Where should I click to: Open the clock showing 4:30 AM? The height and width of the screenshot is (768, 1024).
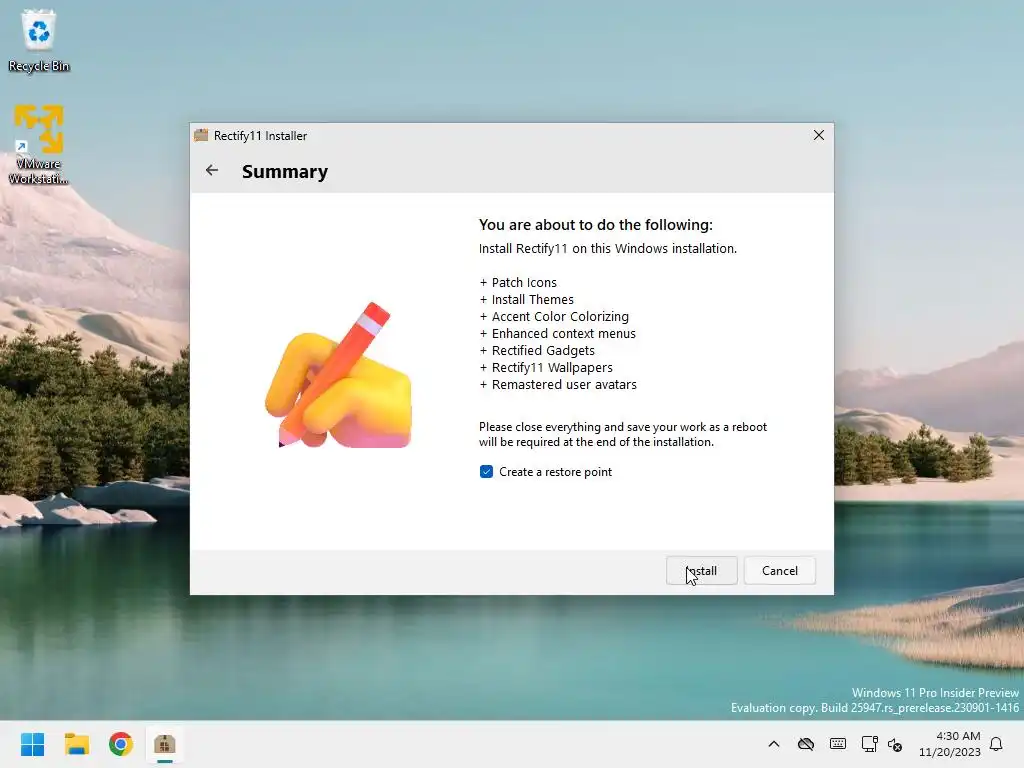(x=950, y=744)
